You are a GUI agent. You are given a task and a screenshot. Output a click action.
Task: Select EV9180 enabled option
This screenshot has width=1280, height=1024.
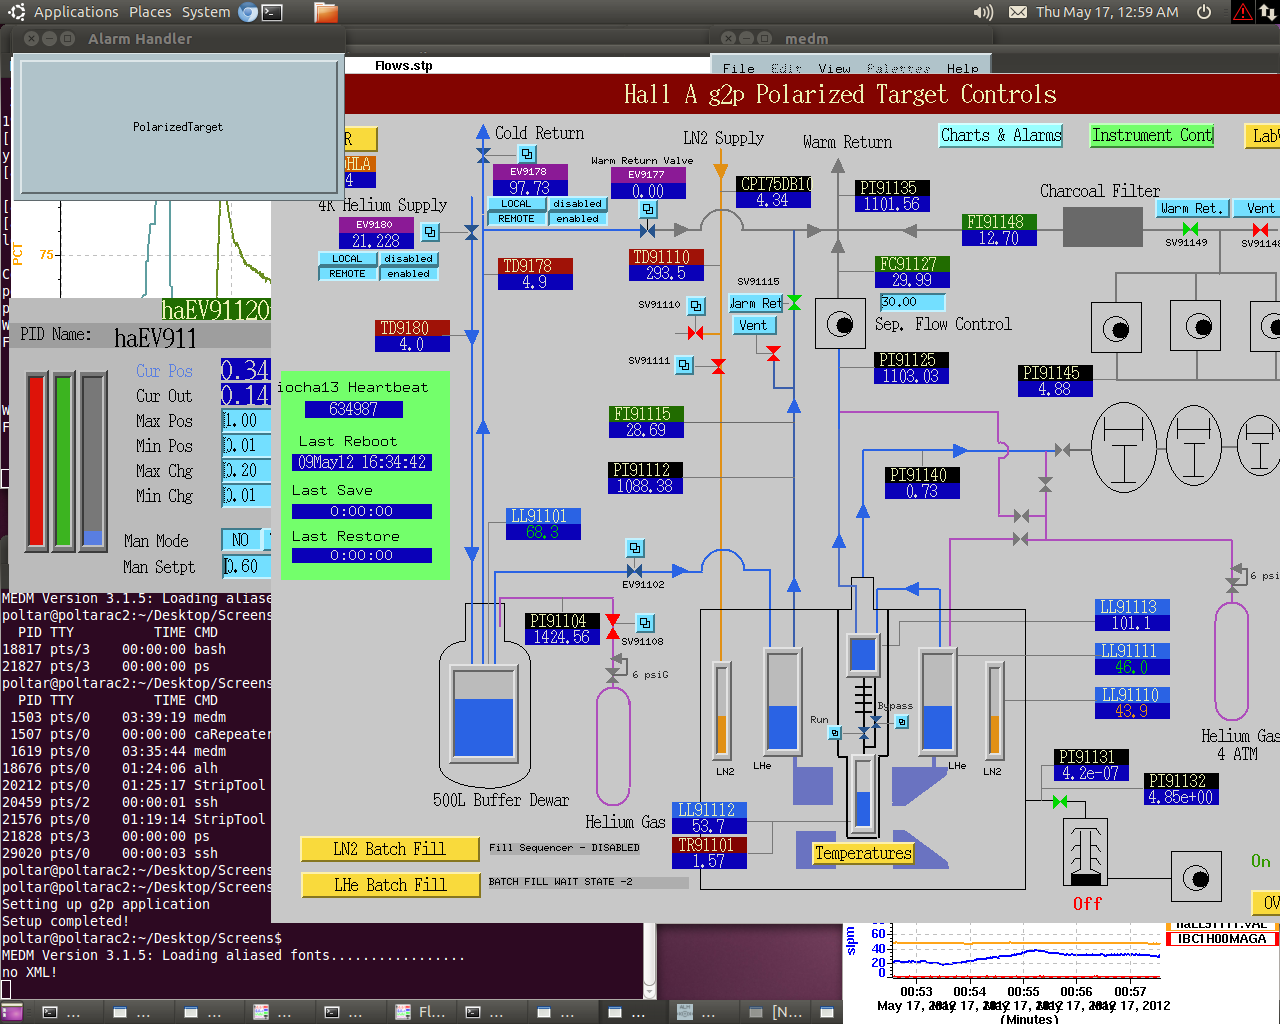click(408, 274)
